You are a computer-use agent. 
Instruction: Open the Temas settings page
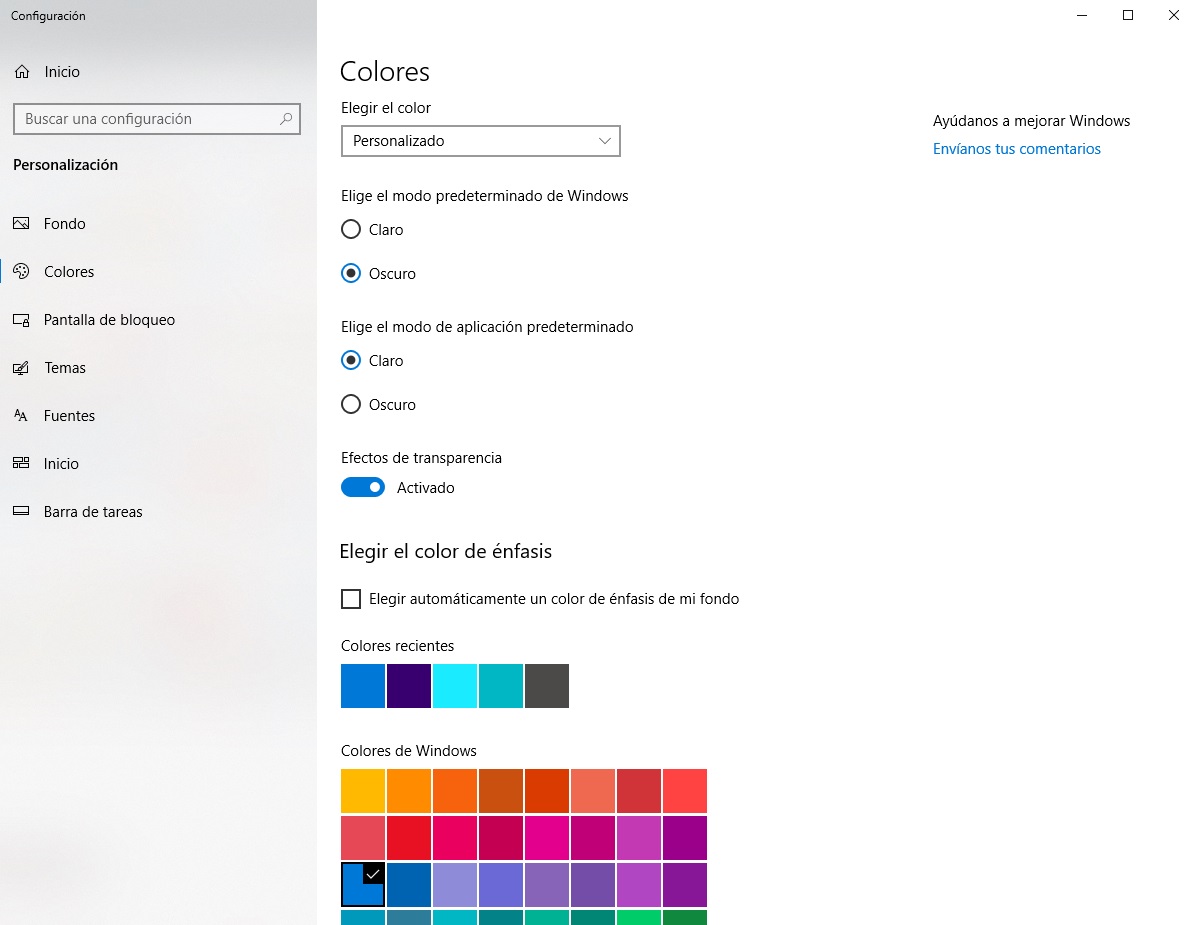(x=65, y=368)
